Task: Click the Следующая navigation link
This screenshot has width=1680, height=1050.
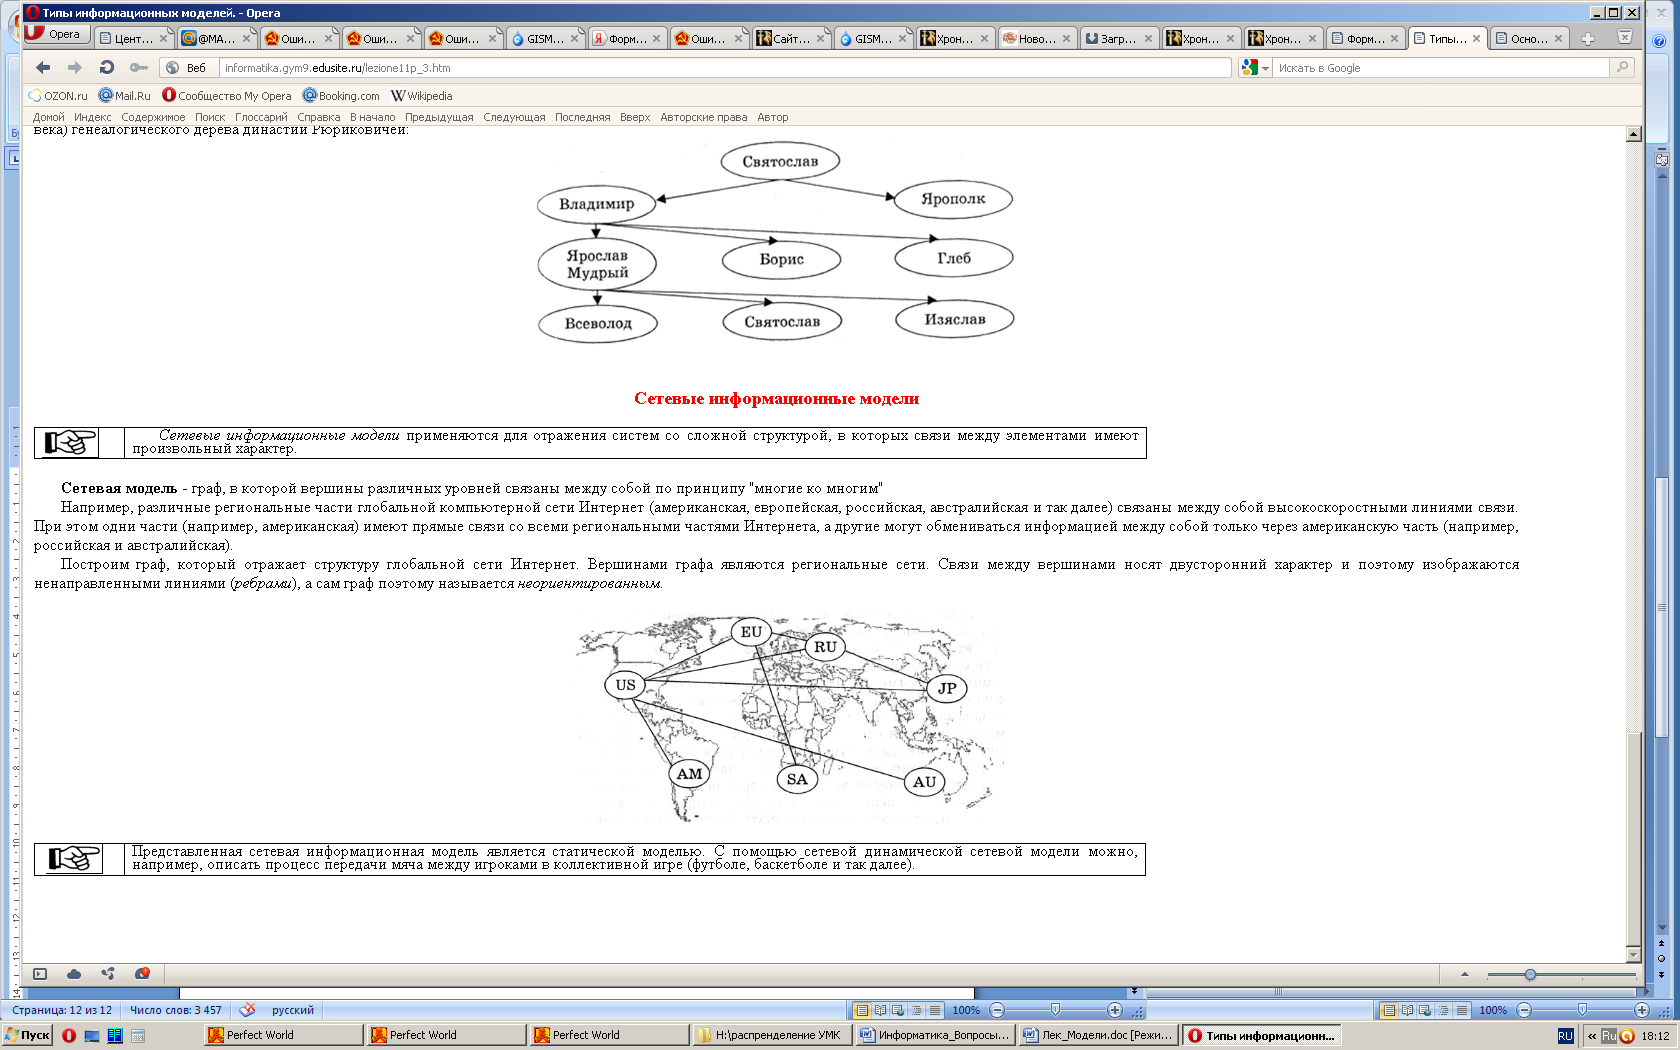Action: 514,117
